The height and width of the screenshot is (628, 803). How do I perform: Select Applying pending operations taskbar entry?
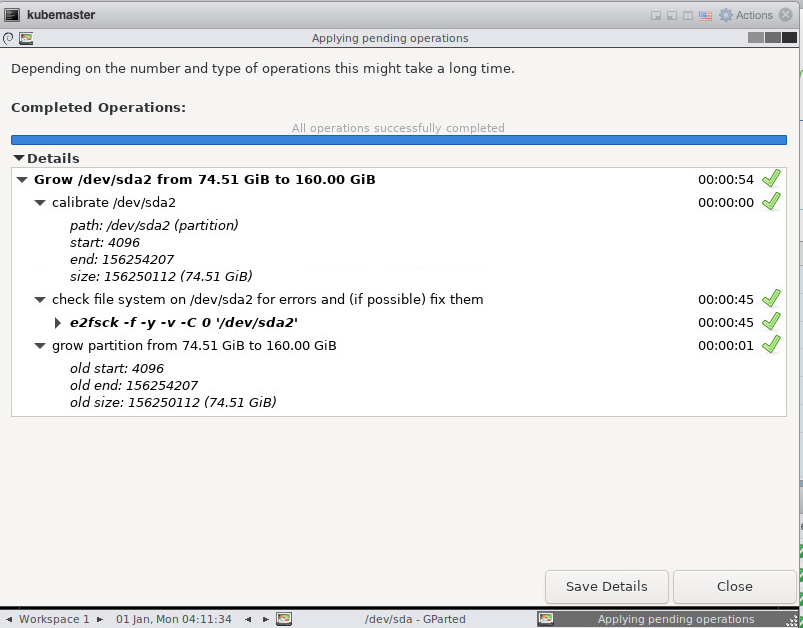(668, 619)
